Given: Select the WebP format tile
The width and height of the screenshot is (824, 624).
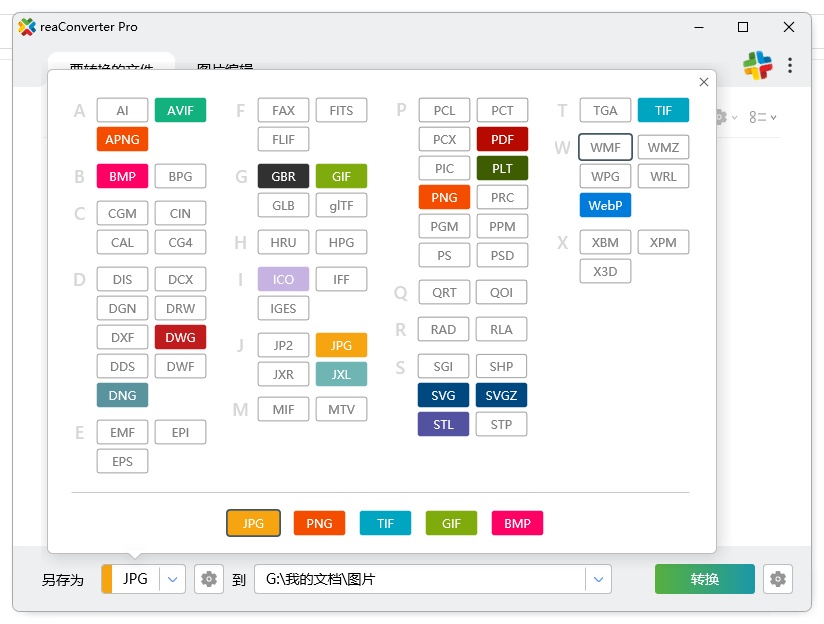Looking at the screenshot, I should click(604, 205).
